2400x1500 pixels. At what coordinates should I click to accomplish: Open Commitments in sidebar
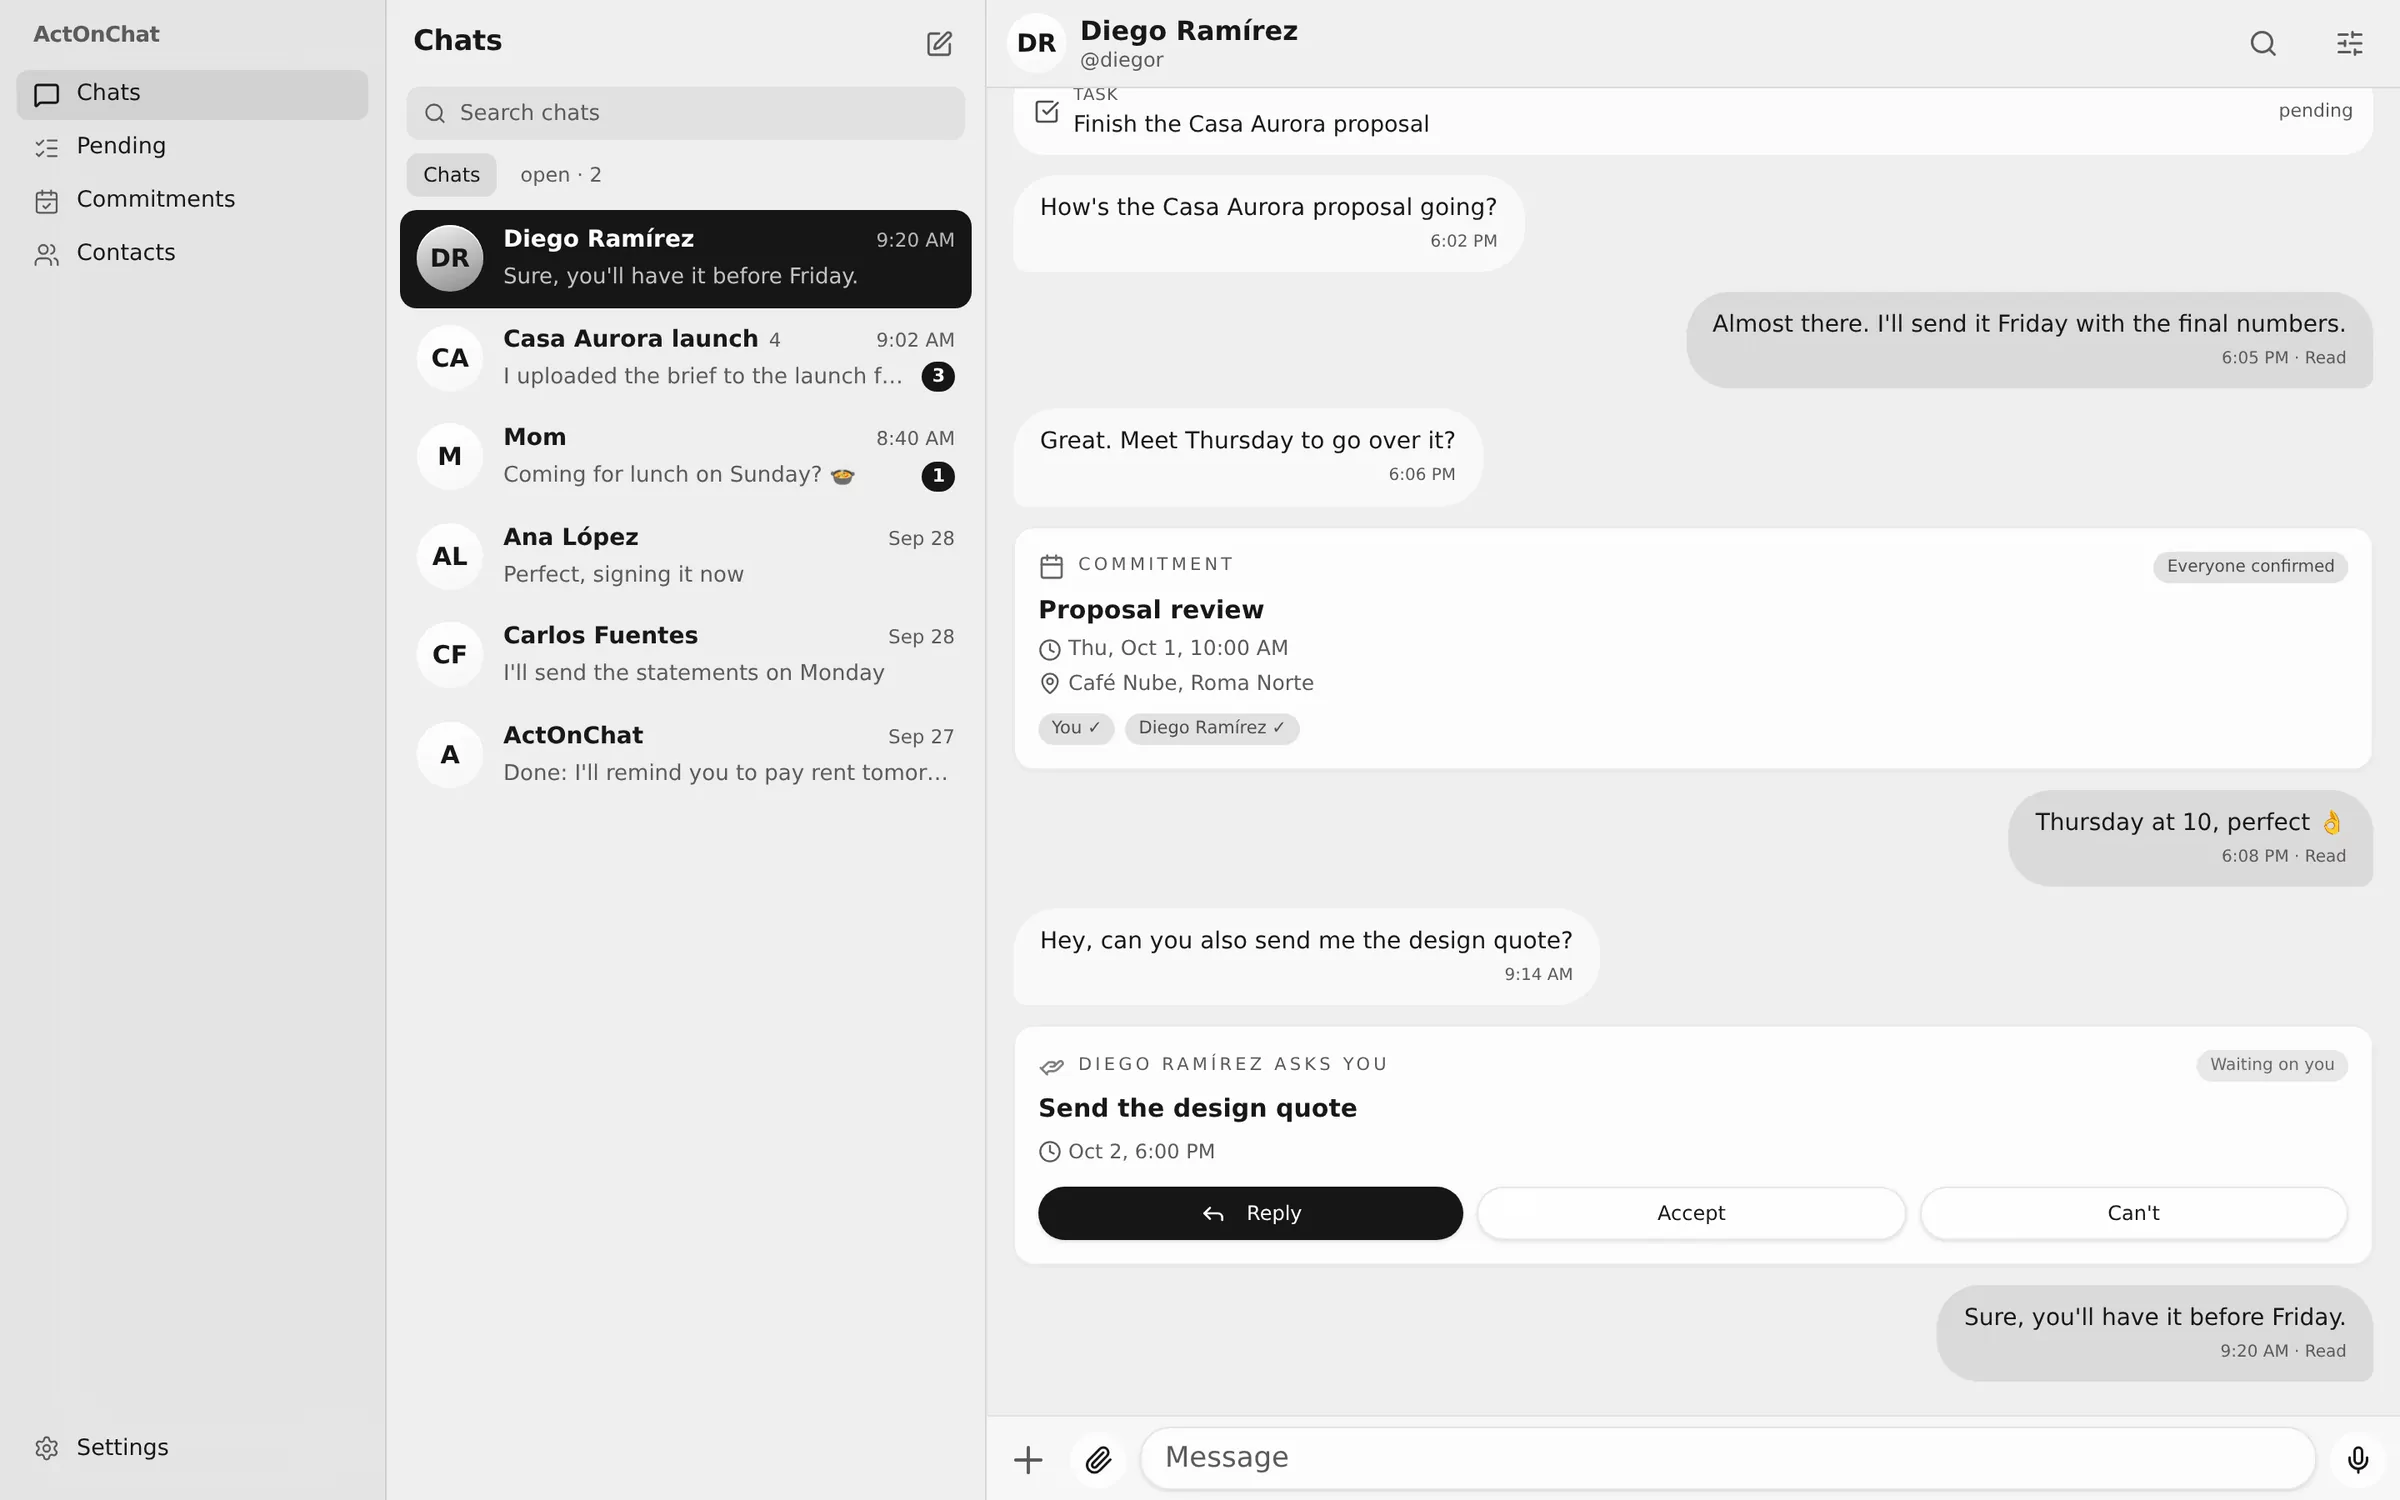point(192,200)
